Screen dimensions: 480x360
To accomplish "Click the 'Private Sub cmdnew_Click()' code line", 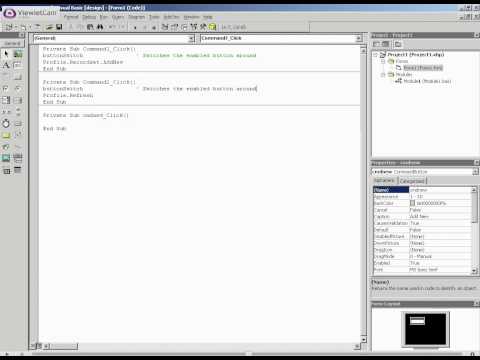I will click(86, 115).
